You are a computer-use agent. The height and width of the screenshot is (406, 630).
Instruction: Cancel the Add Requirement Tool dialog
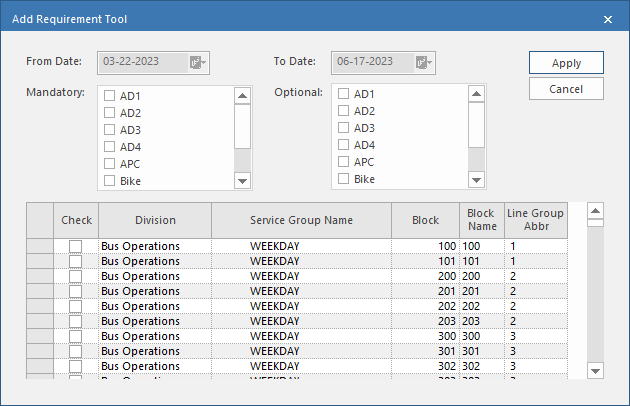click(x=566, y=89)
